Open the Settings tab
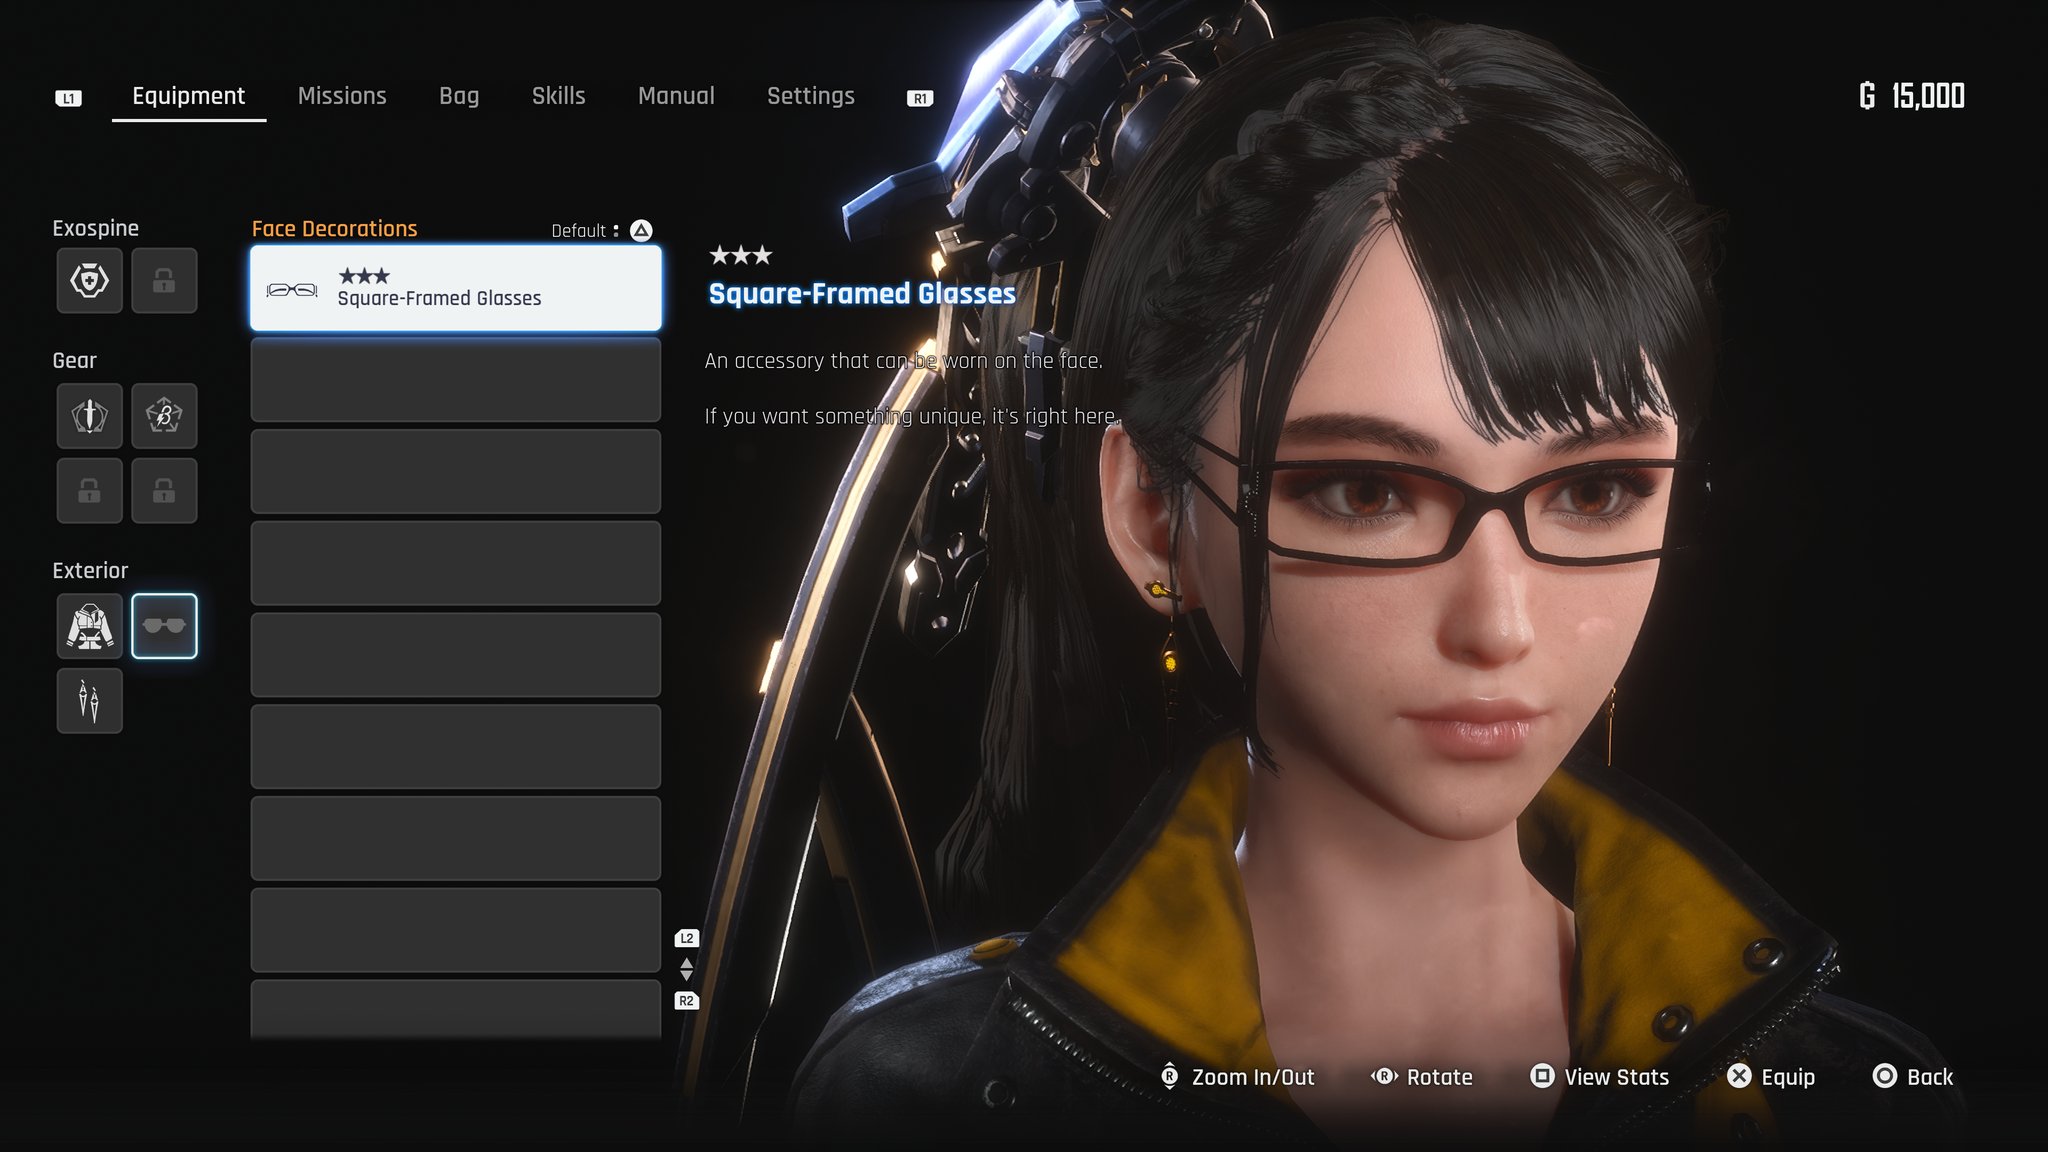 tap(810, 96)
